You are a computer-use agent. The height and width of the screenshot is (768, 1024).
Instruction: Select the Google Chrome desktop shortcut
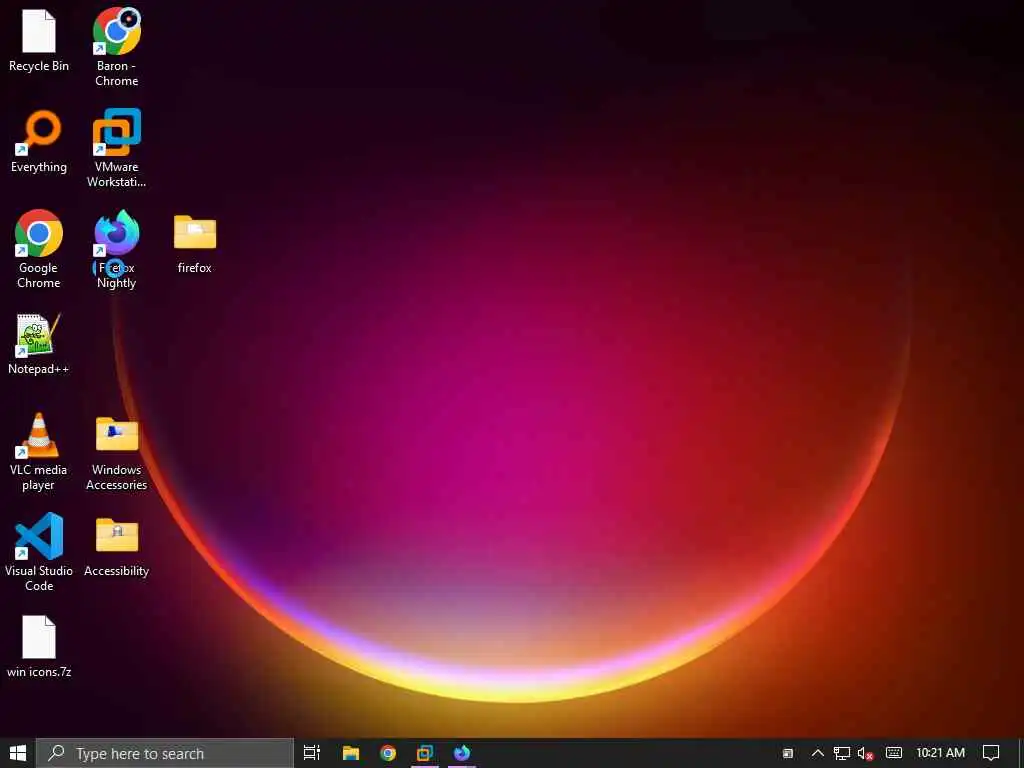[x=39, y=249]
